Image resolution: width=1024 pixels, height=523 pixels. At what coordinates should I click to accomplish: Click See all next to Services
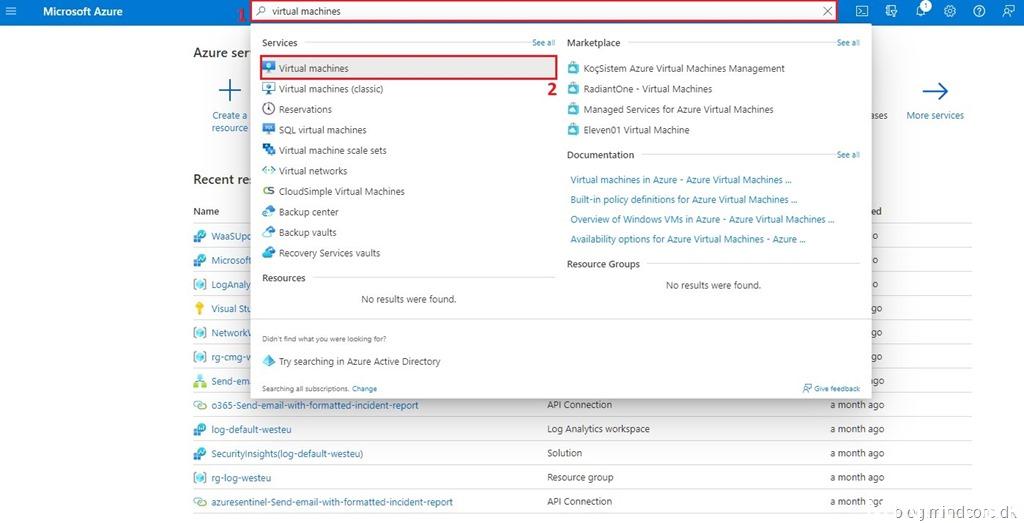click(543, 43)
